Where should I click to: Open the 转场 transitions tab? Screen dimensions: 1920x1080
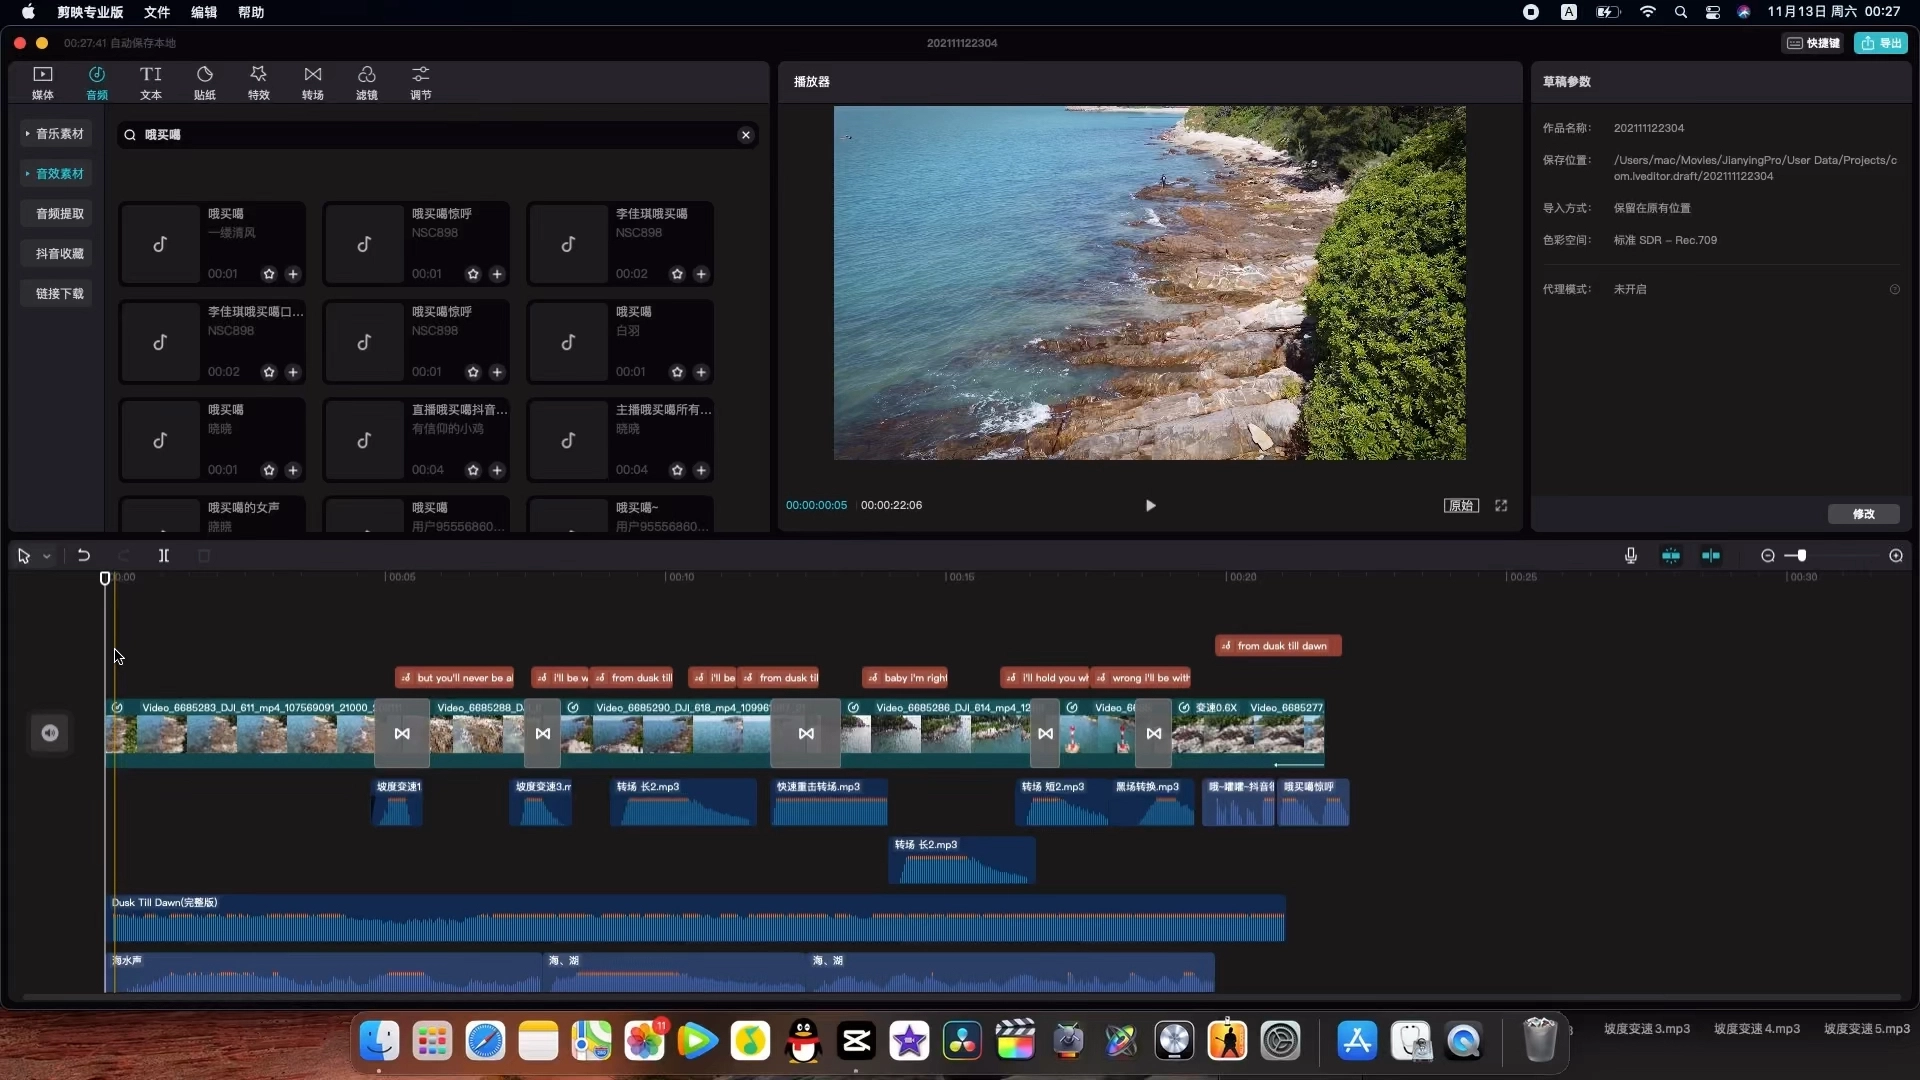point(313,83)
